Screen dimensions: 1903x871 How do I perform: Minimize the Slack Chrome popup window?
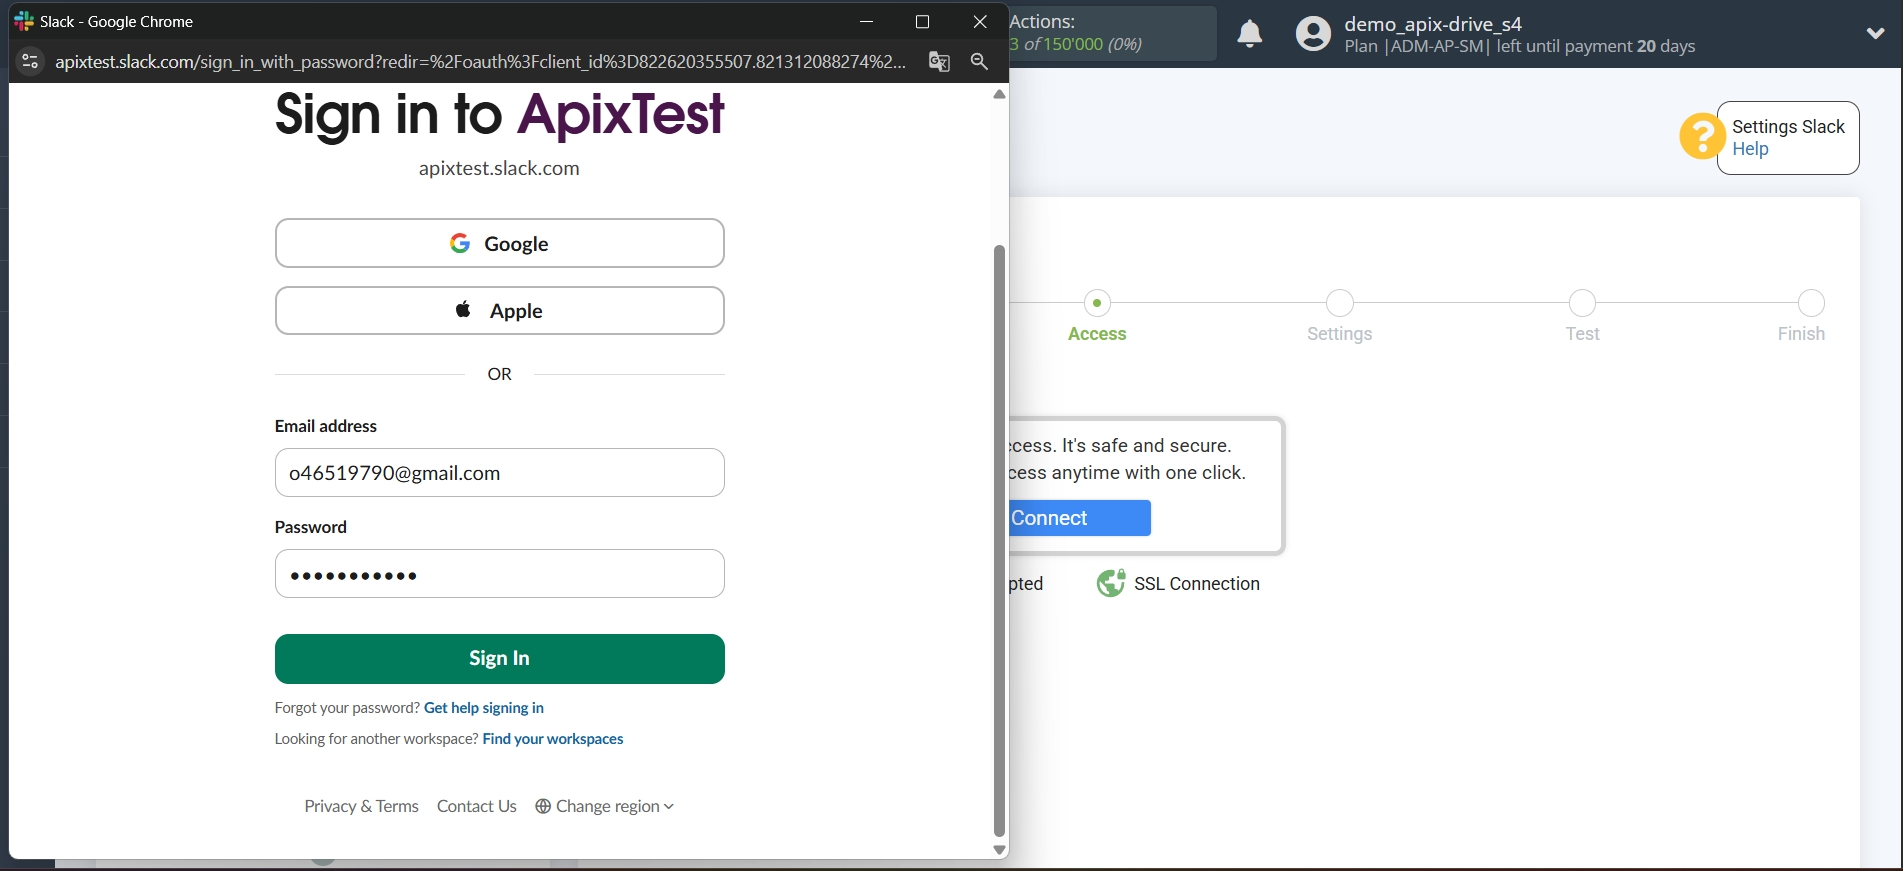coord(867,21)
